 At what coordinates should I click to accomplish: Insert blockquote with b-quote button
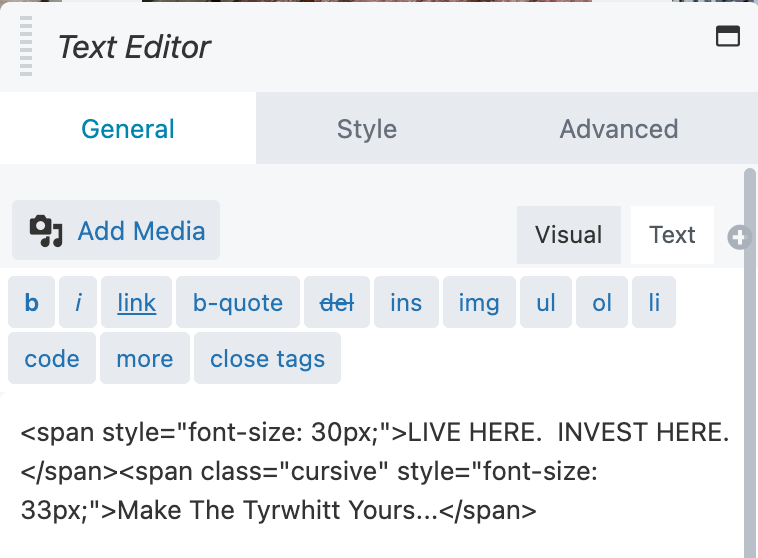[238, 302]
